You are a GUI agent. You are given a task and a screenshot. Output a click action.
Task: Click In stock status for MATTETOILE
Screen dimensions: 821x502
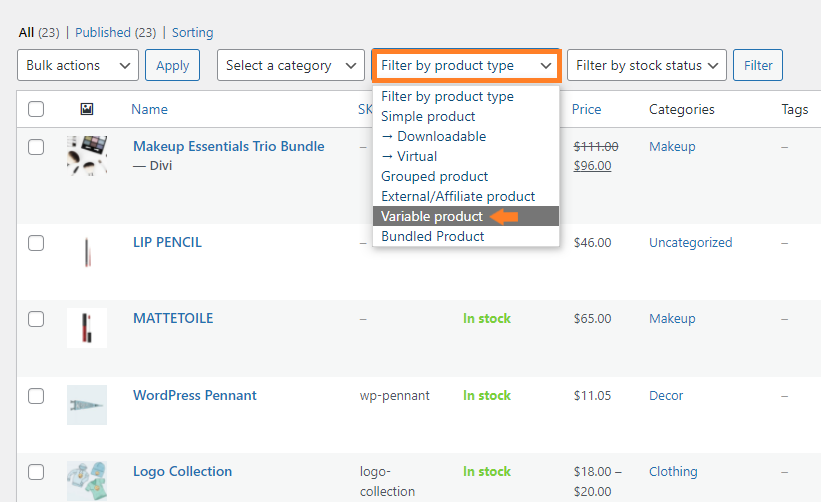coord(487,318)
